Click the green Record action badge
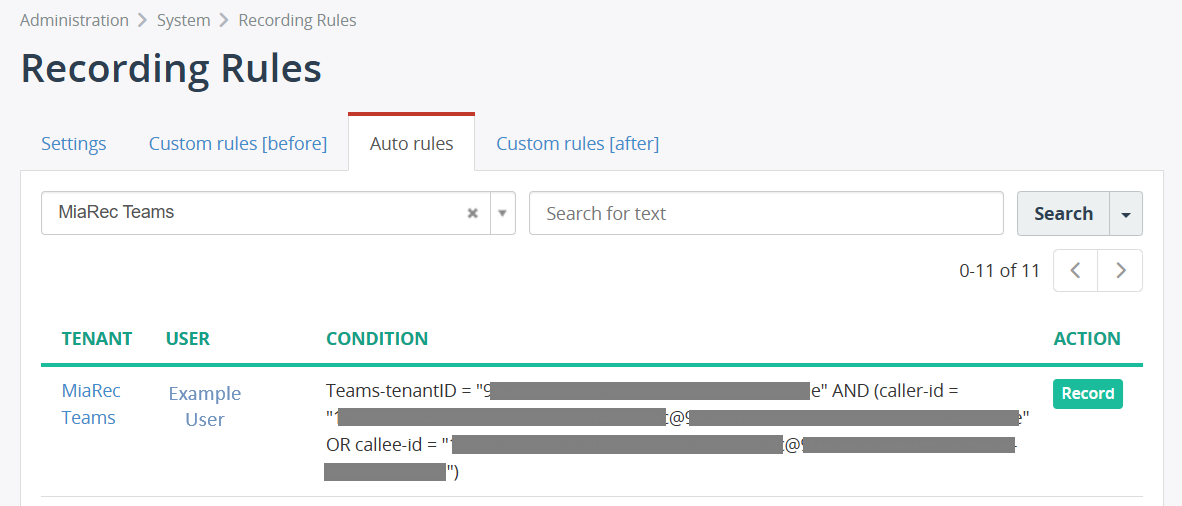 click(x=1087, y=394)
